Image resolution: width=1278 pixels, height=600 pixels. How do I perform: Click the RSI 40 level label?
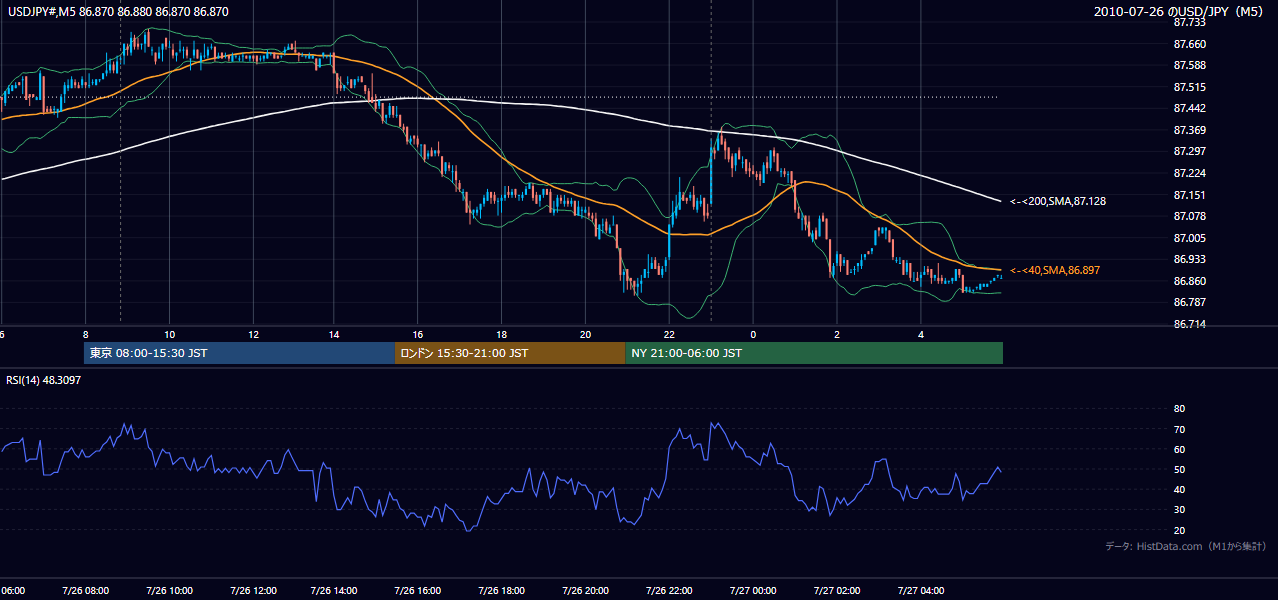coord(1179,489)
